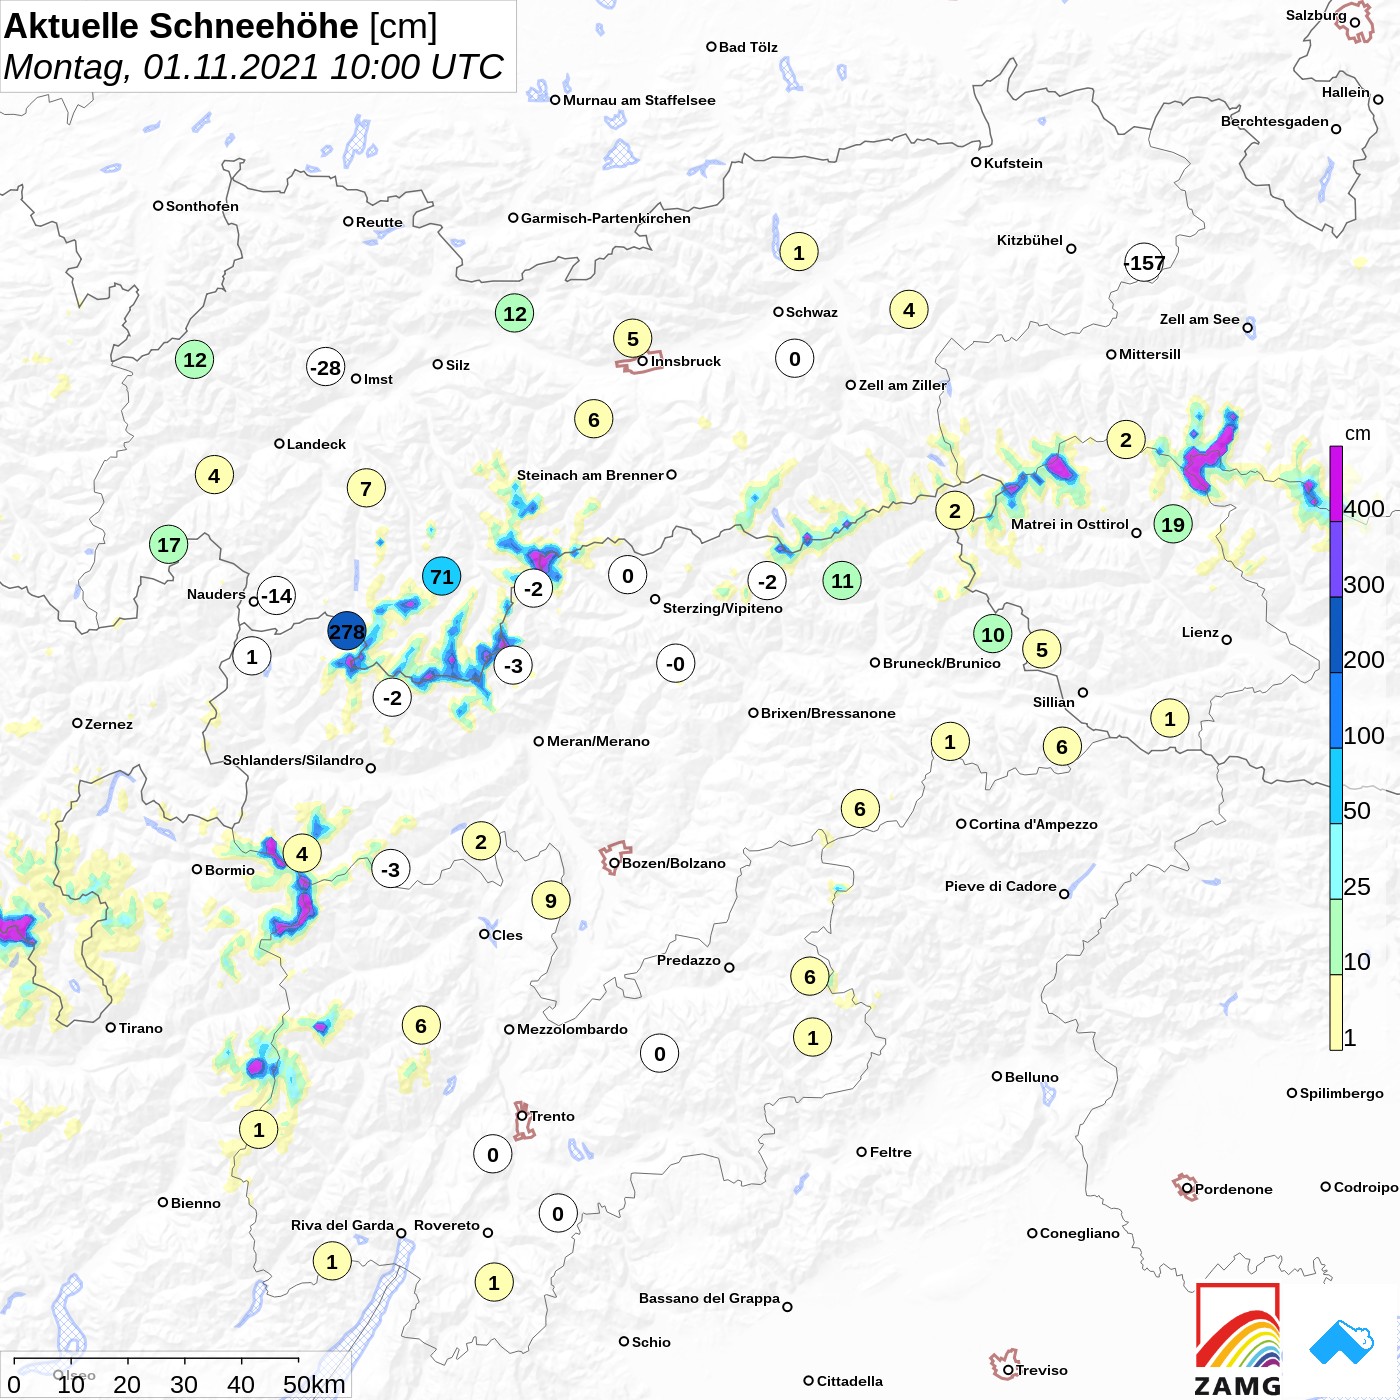Click the Kufstein city label
Viewport: 1400px width, 1400px height.
tap(1013, 163)
